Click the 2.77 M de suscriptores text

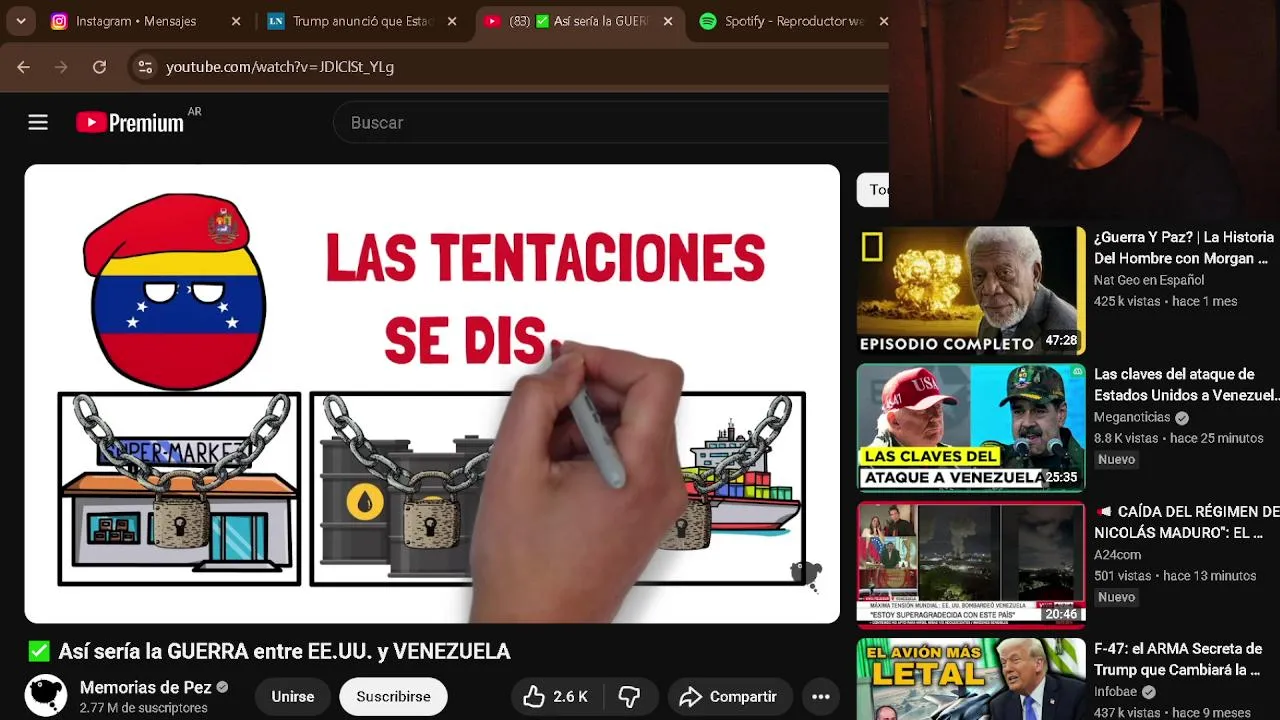click(143, 708)
